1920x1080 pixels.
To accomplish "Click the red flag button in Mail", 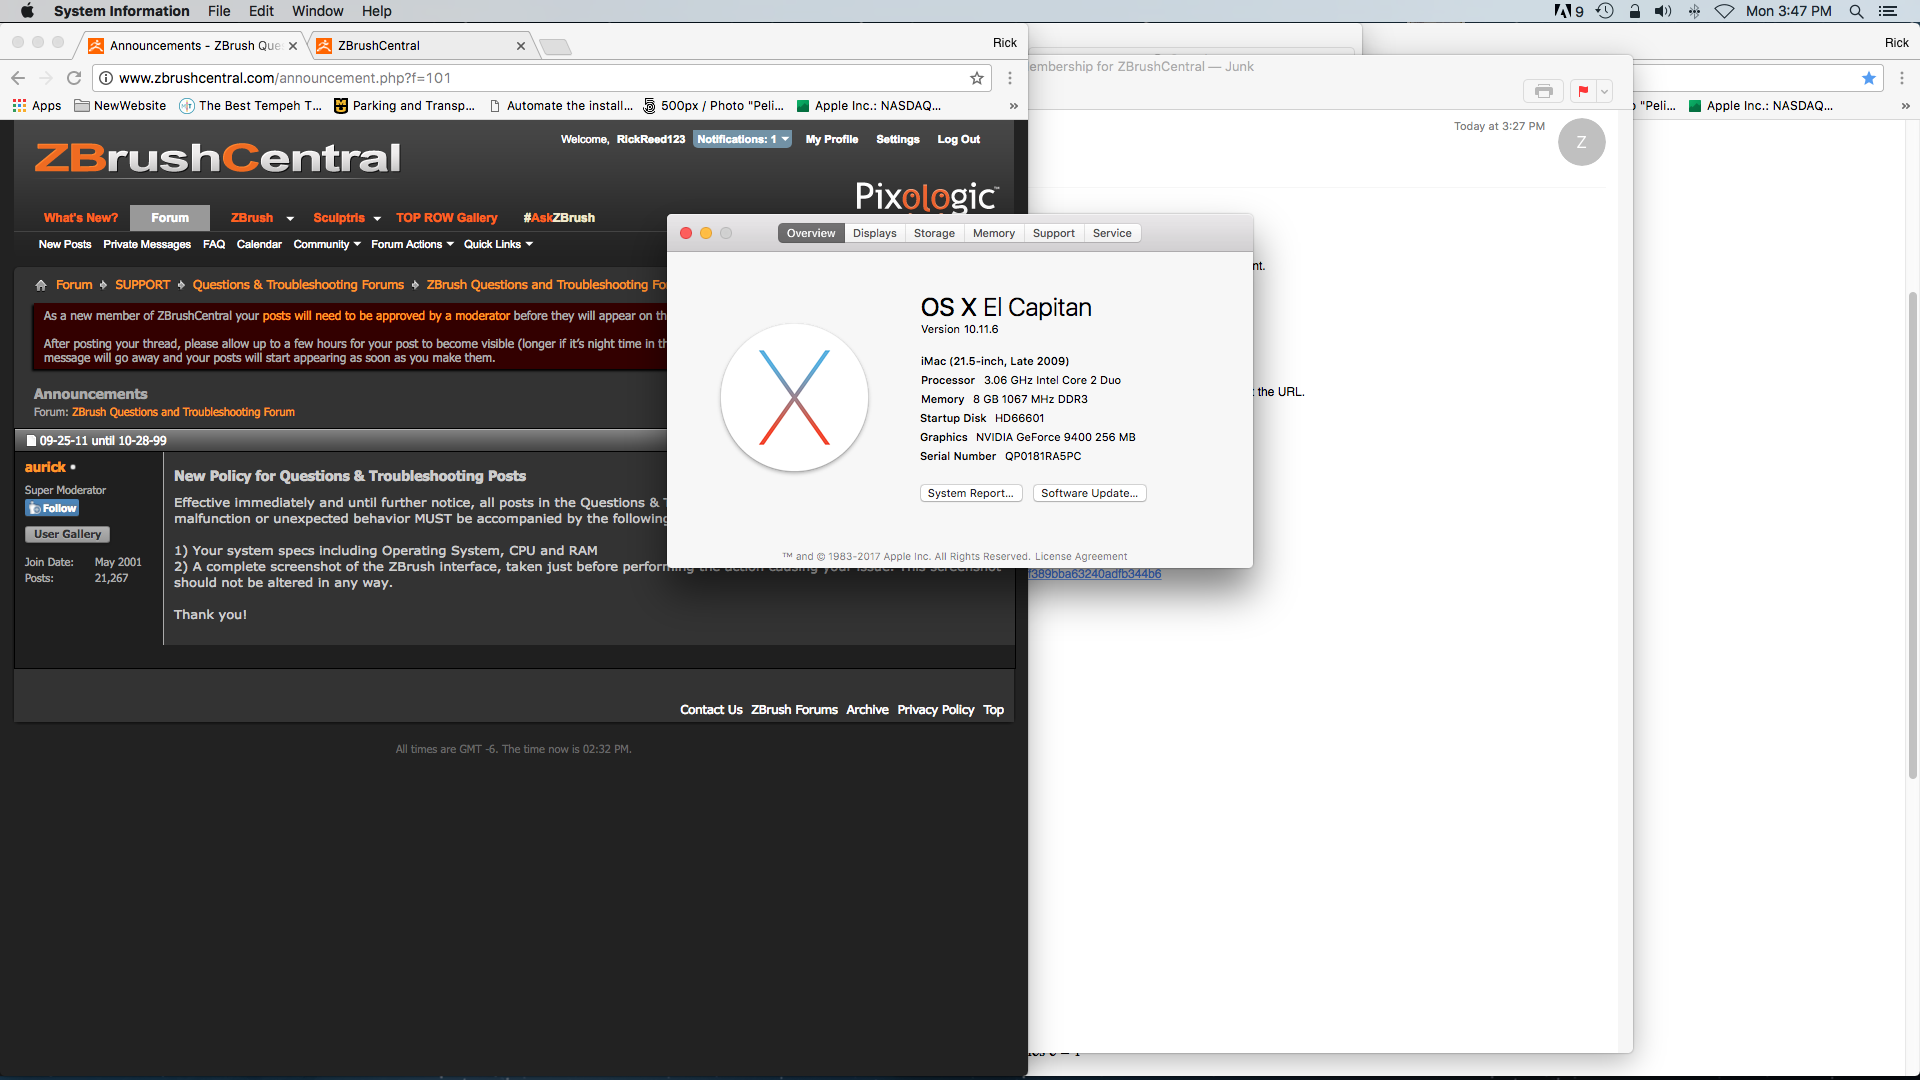I will 1583,91.
